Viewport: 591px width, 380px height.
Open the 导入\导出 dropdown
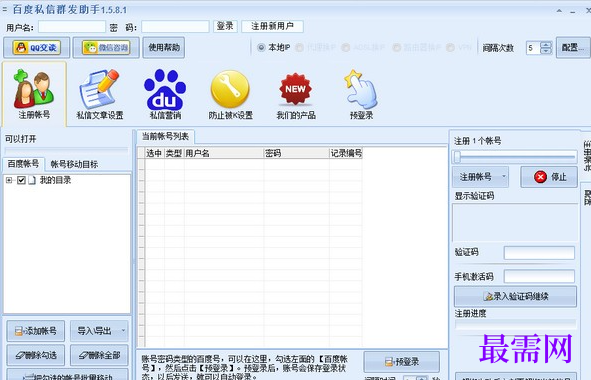[100, 331]
